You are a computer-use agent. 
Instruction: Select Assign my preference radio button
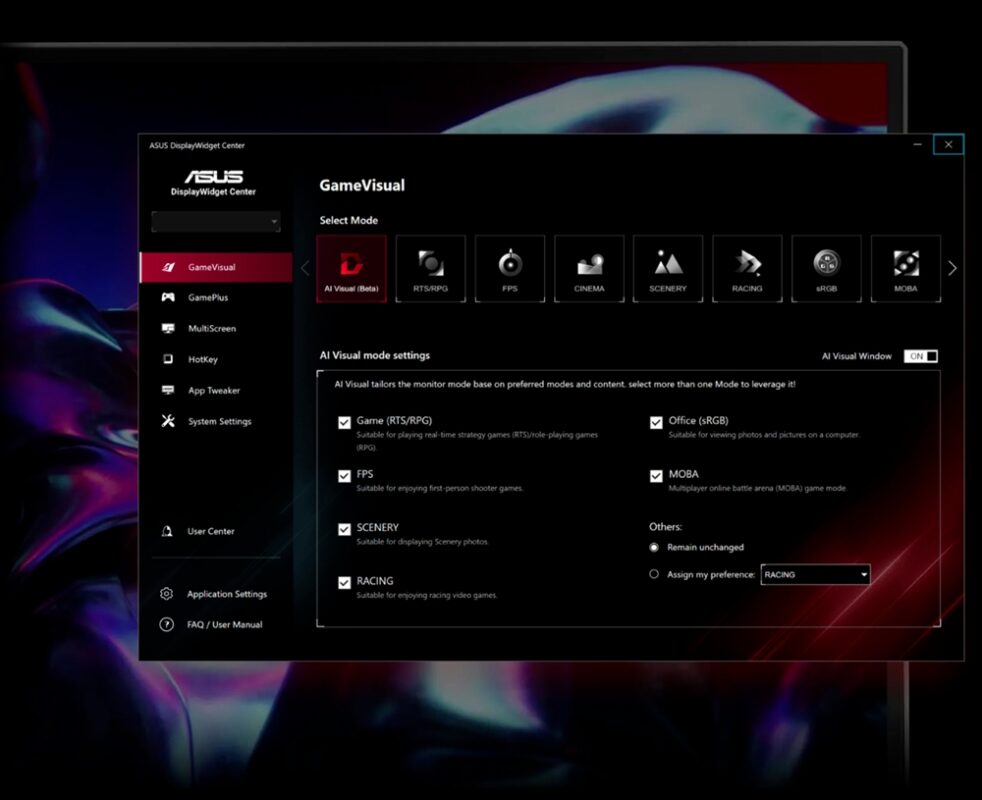(654, 574)
